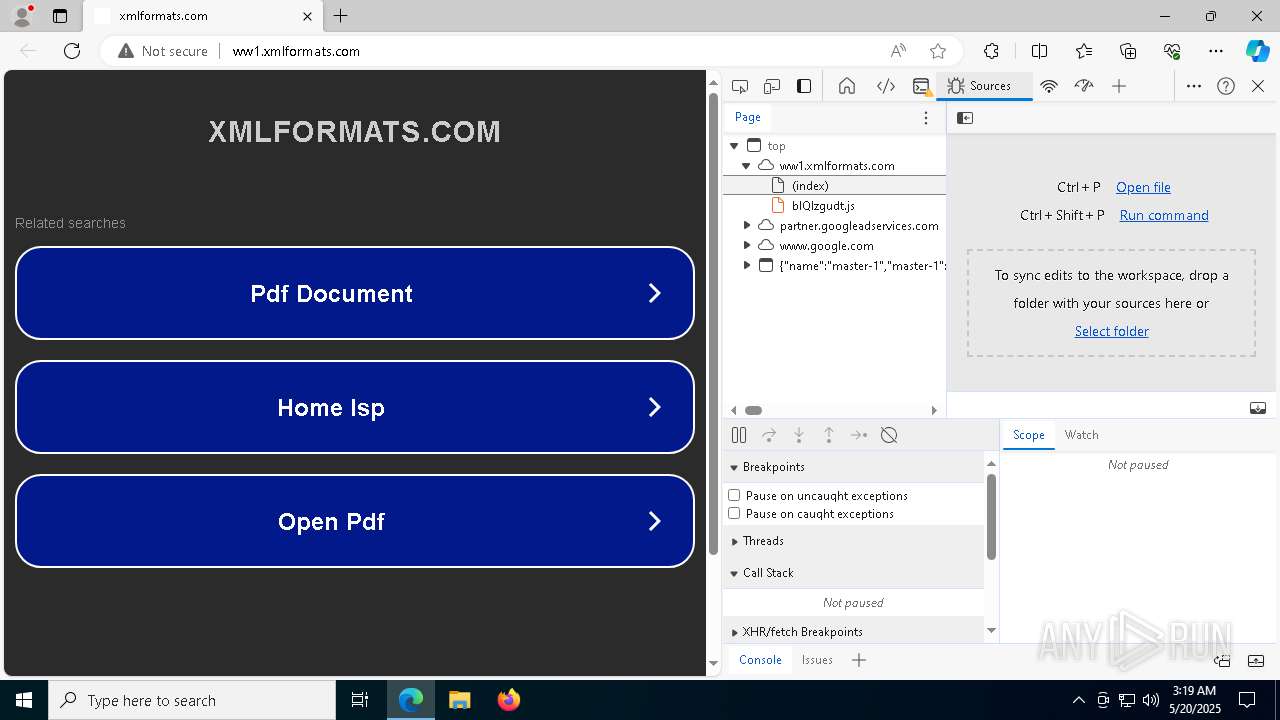
Task: Click the Open Pdf search button
Action: 355,521
